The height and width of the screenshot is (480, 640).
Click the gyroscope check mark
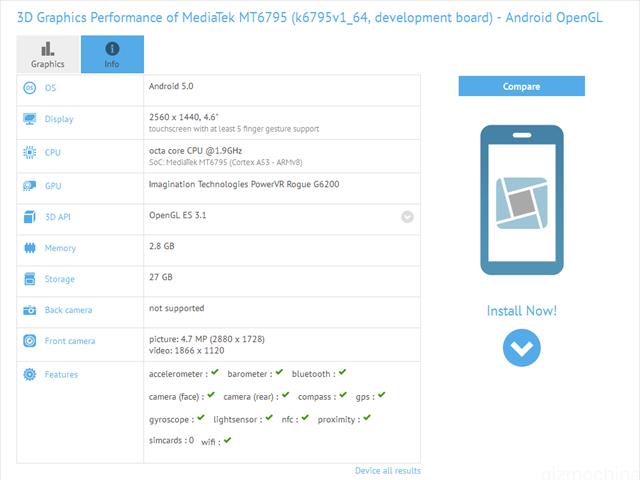[x=201, y=418]
